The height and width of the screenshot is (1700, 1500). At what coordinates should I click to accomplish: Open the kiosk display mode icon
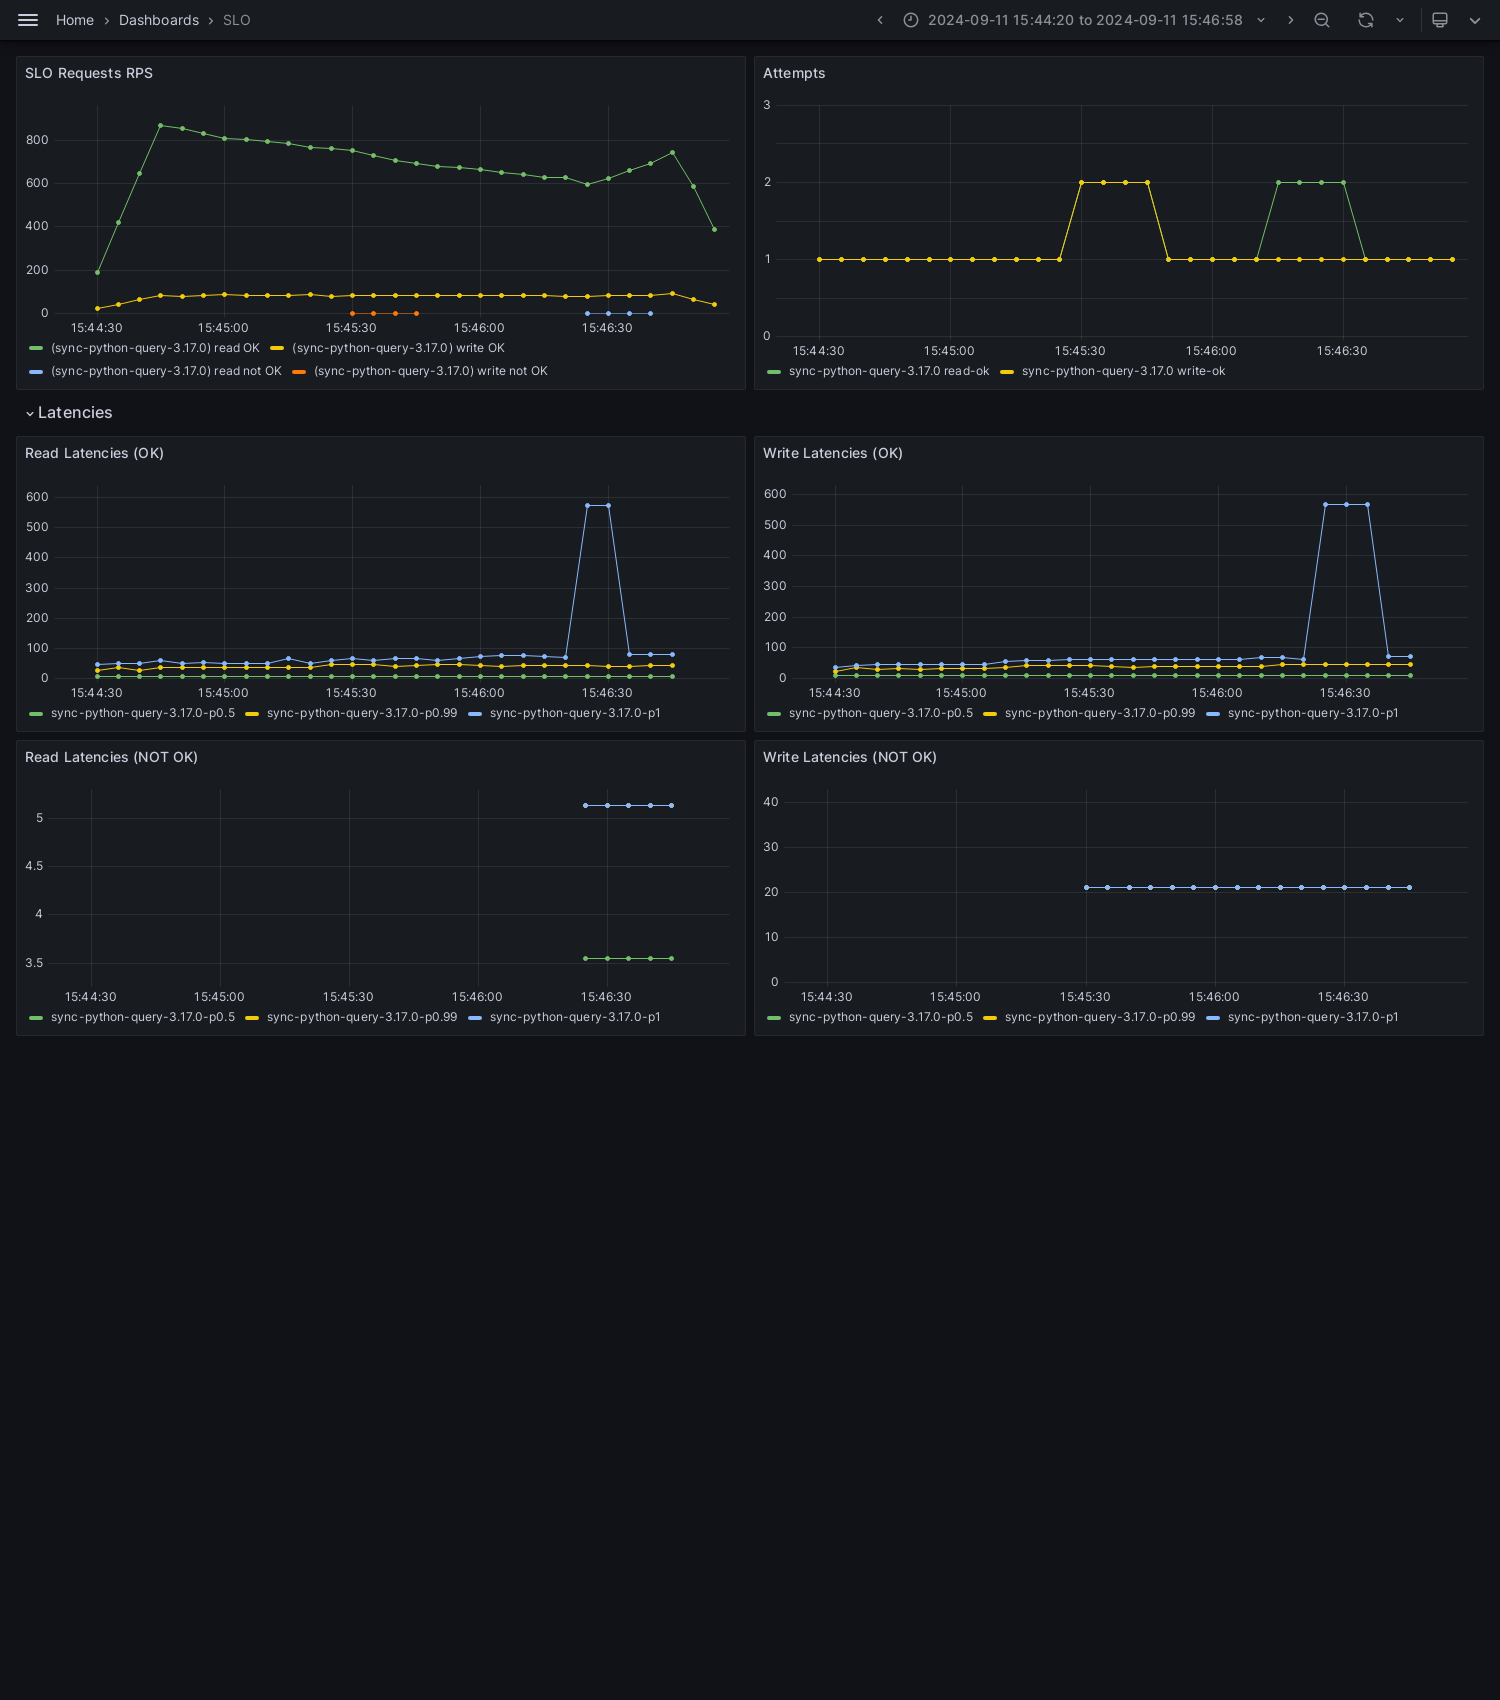coord(1440,20)
